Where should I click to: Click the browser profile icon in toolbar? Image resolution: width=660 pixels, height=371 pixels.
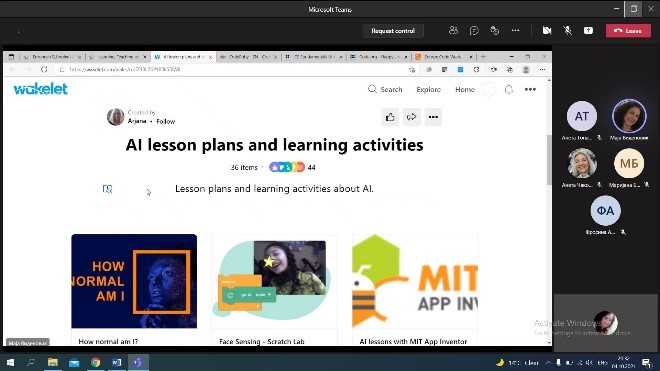(x=526, y=69)
